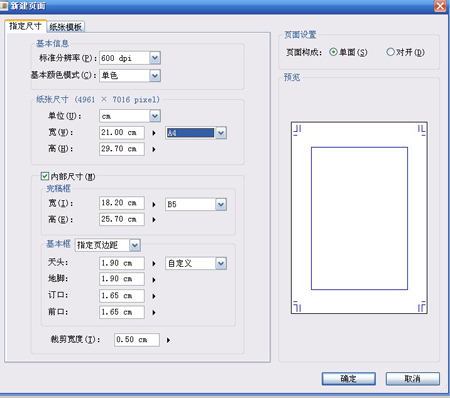Click arrow beside finished frame height 25.70 cm

(x=154, y=220)
